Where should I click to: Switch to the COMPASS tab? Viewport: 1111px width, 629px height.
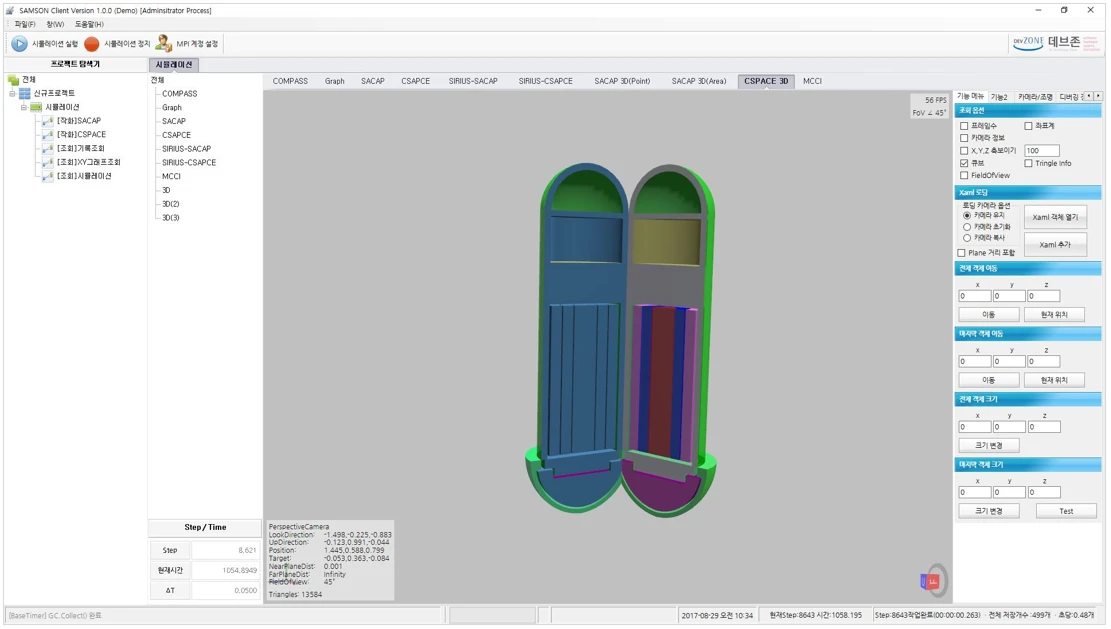pos(291,81)
